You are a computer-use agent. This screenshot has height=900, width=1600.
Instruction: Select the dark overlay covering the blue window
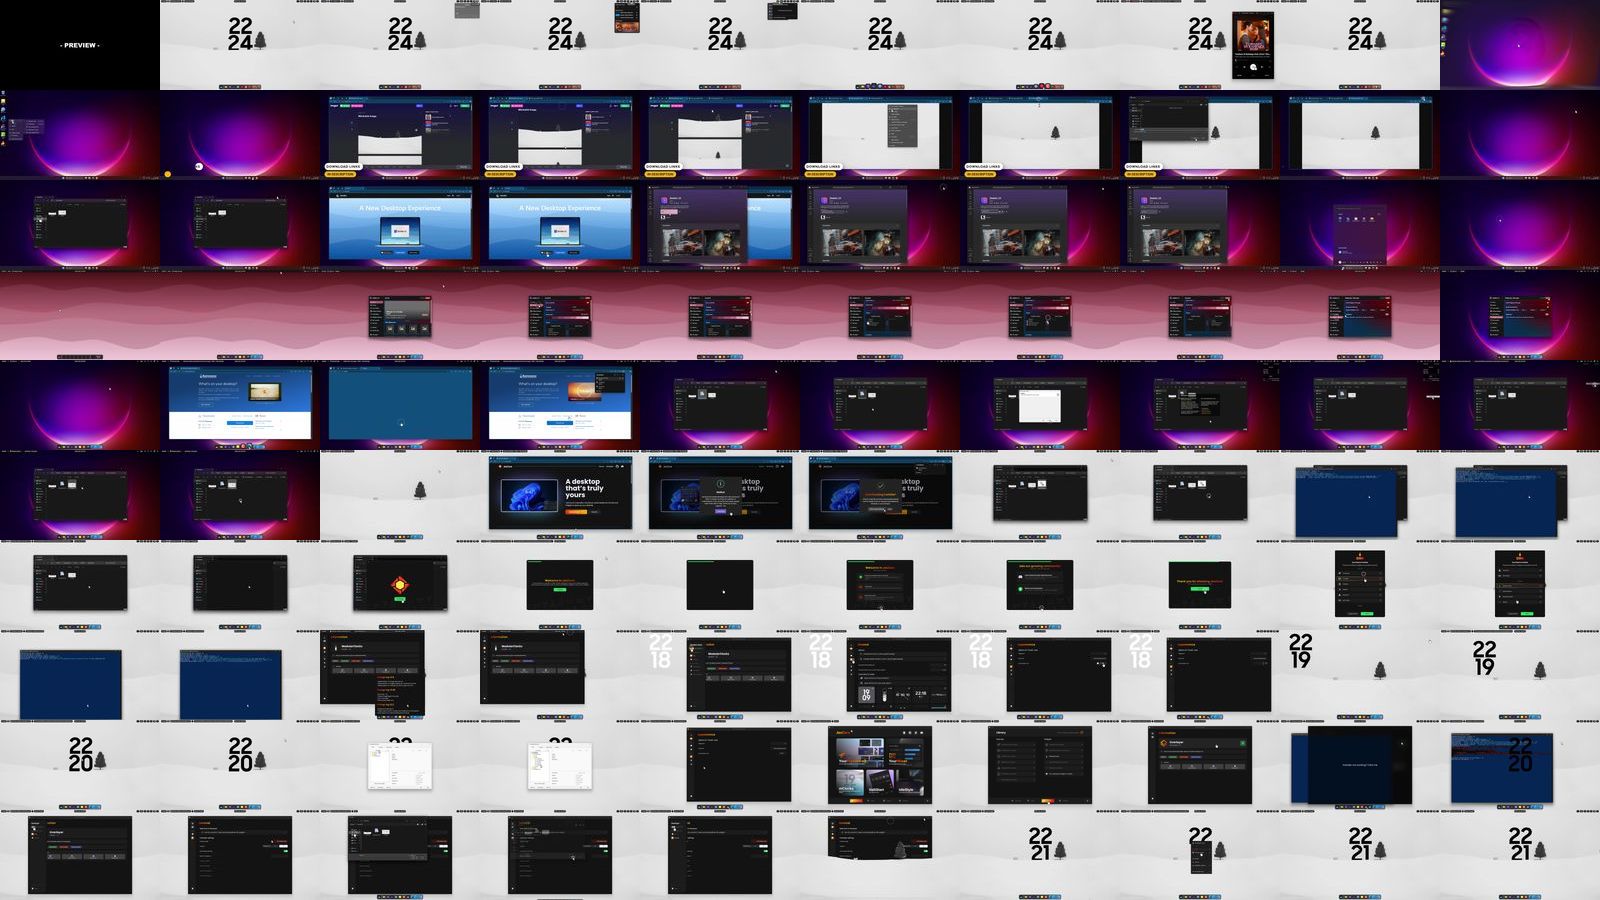point(1360,765)
